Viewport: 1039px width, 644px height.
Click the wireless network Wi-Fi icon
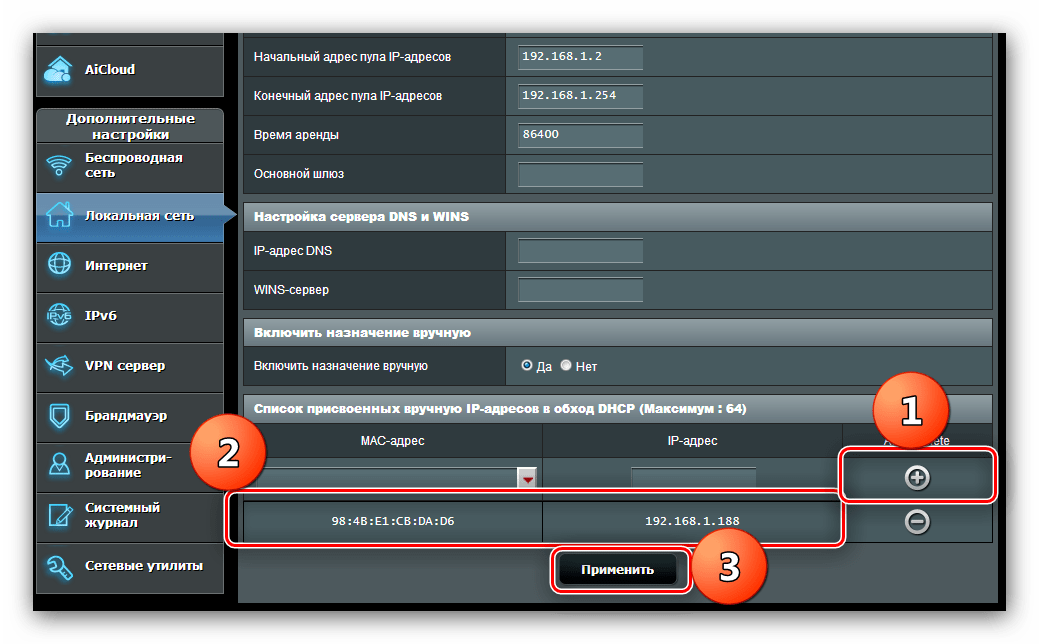coord(59,165)
